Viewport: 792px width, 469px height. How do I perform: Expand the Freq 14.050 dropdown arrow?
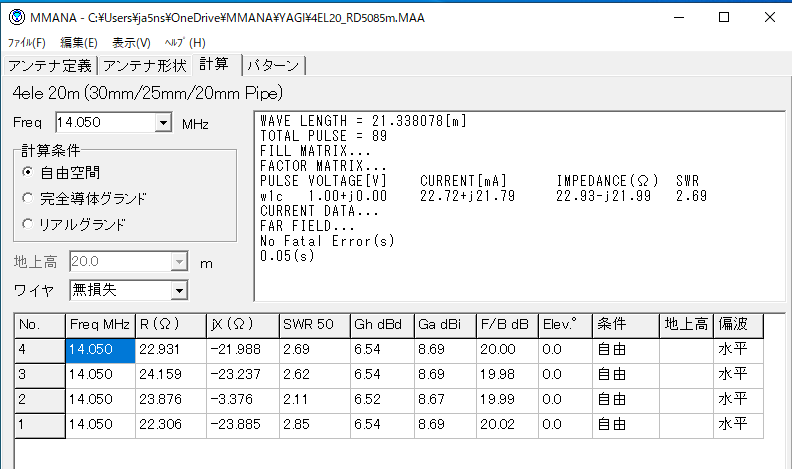pos(164,123)
